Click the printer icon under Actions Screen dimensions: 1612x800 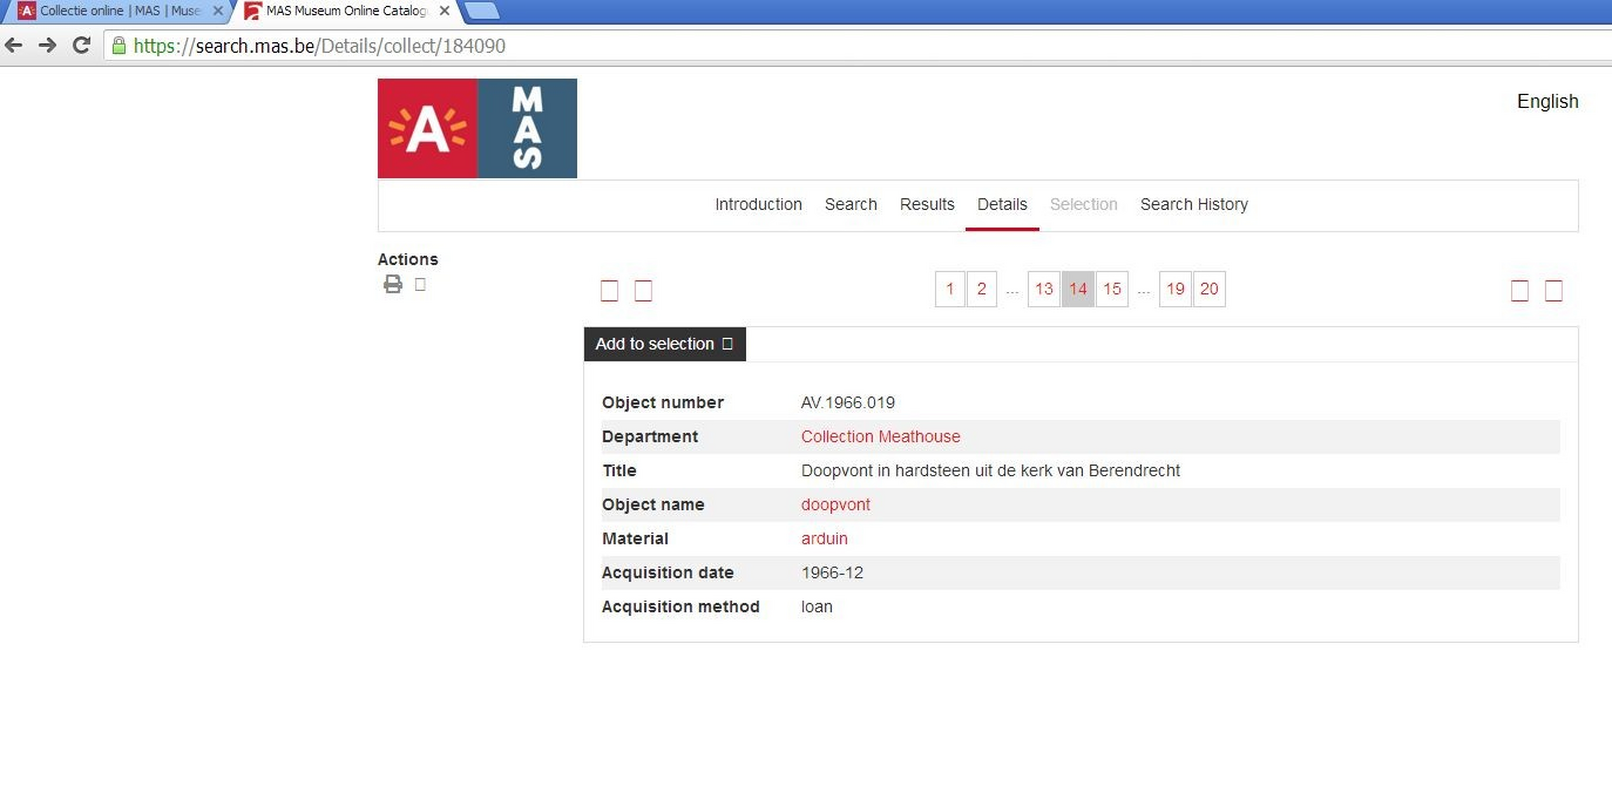393,285
